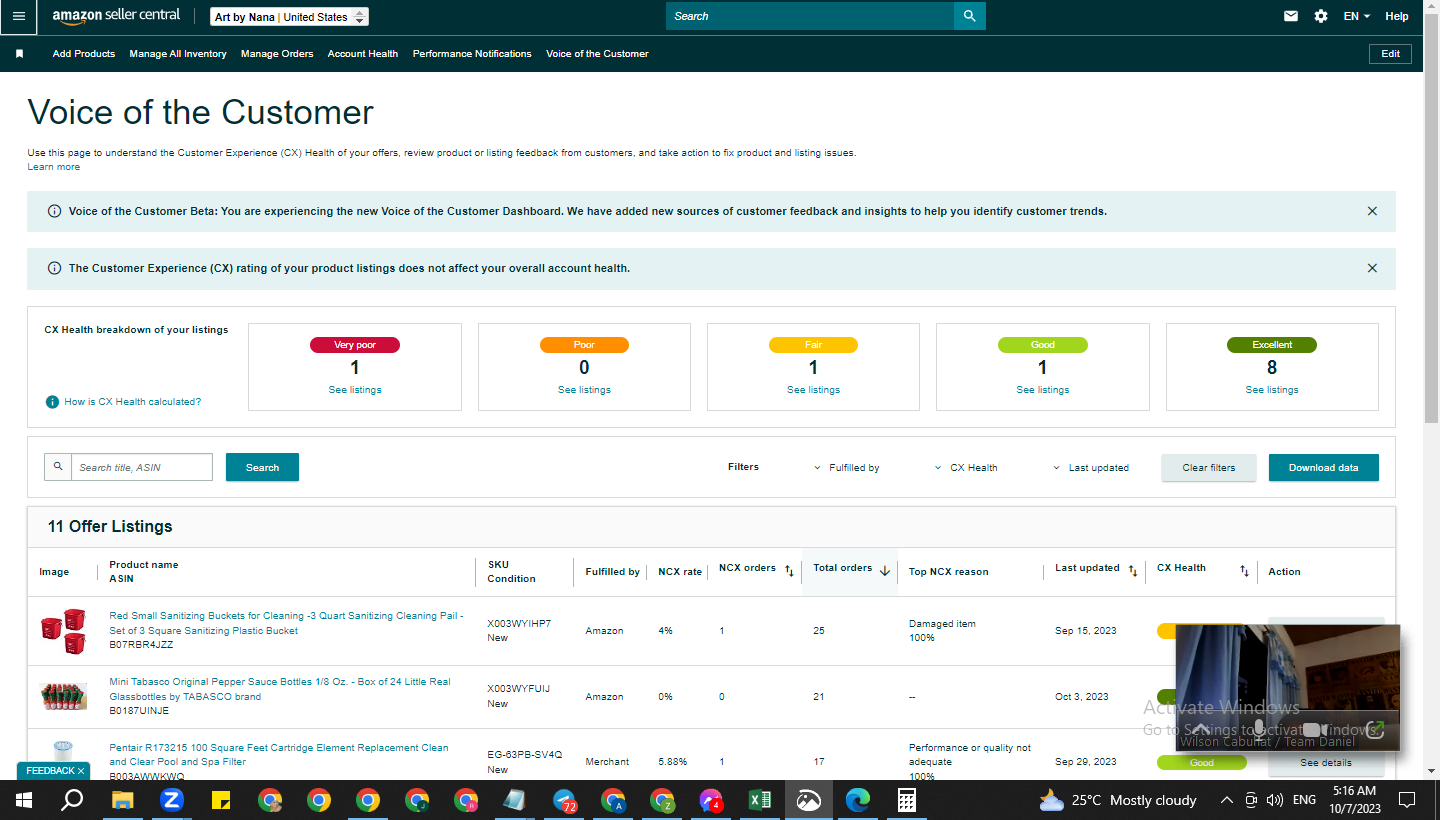
Task: Click the bookmark icon in the favorites bar
Action: (19, 54)
